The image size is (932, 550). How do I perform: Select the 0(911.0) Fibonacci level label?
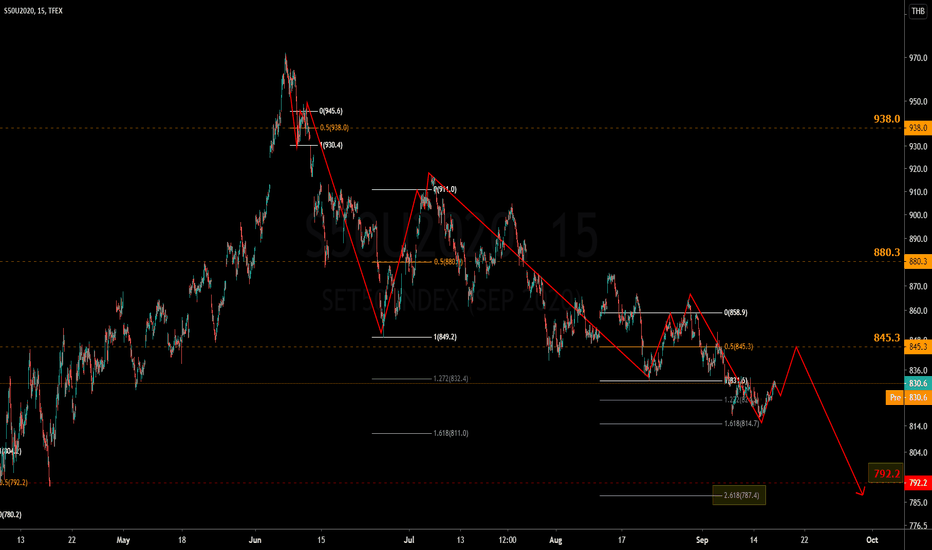pos(445,190)
